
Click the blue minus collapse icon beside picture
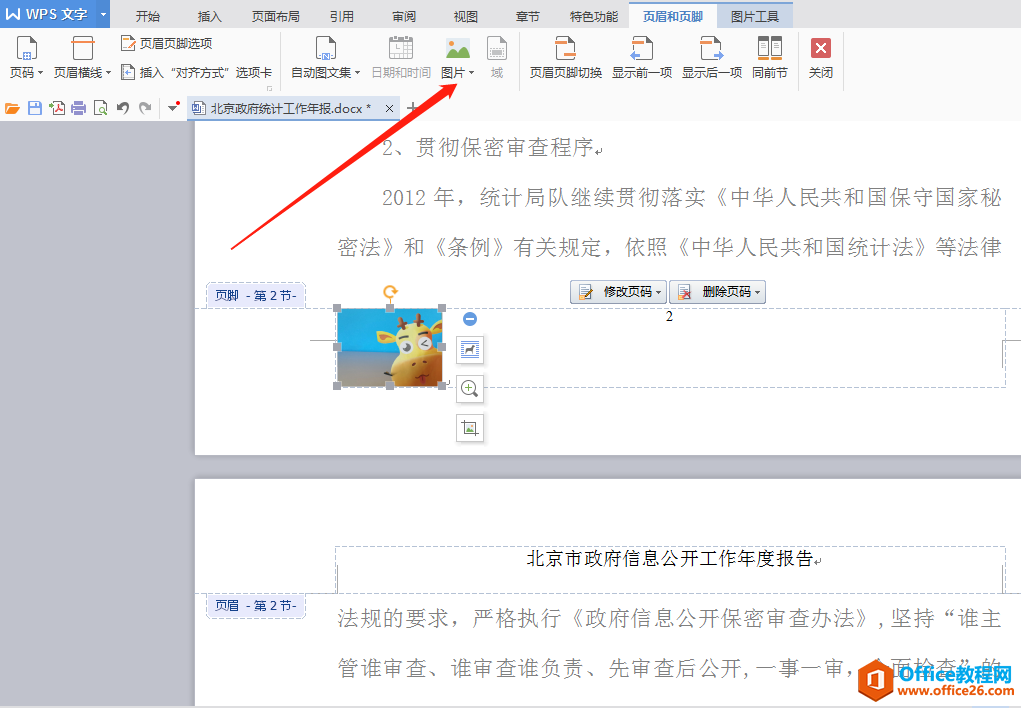click(469, 319)
